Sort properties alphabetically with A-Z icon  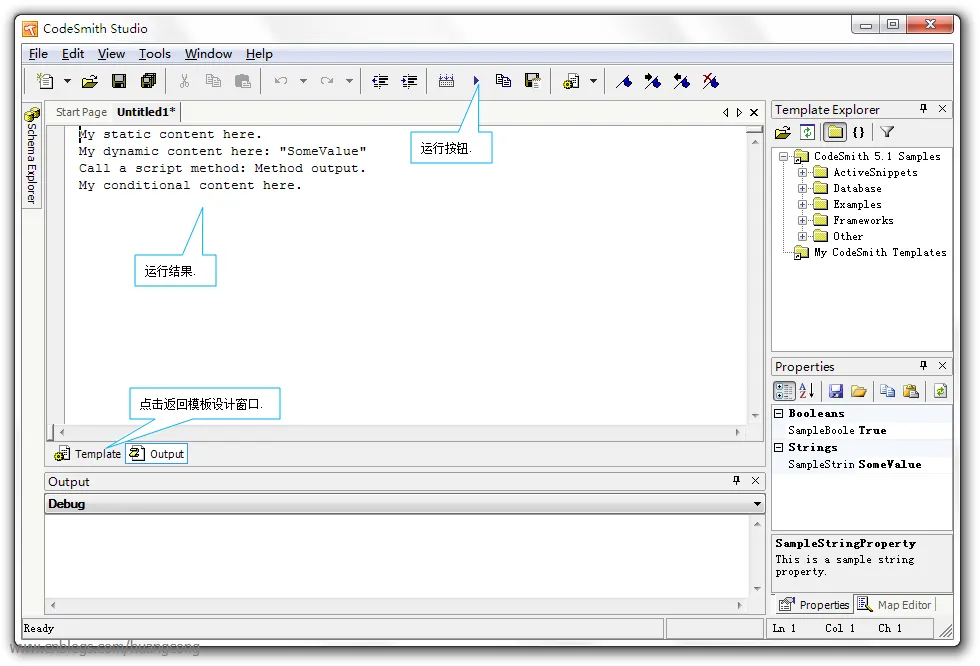click(808, 391)
